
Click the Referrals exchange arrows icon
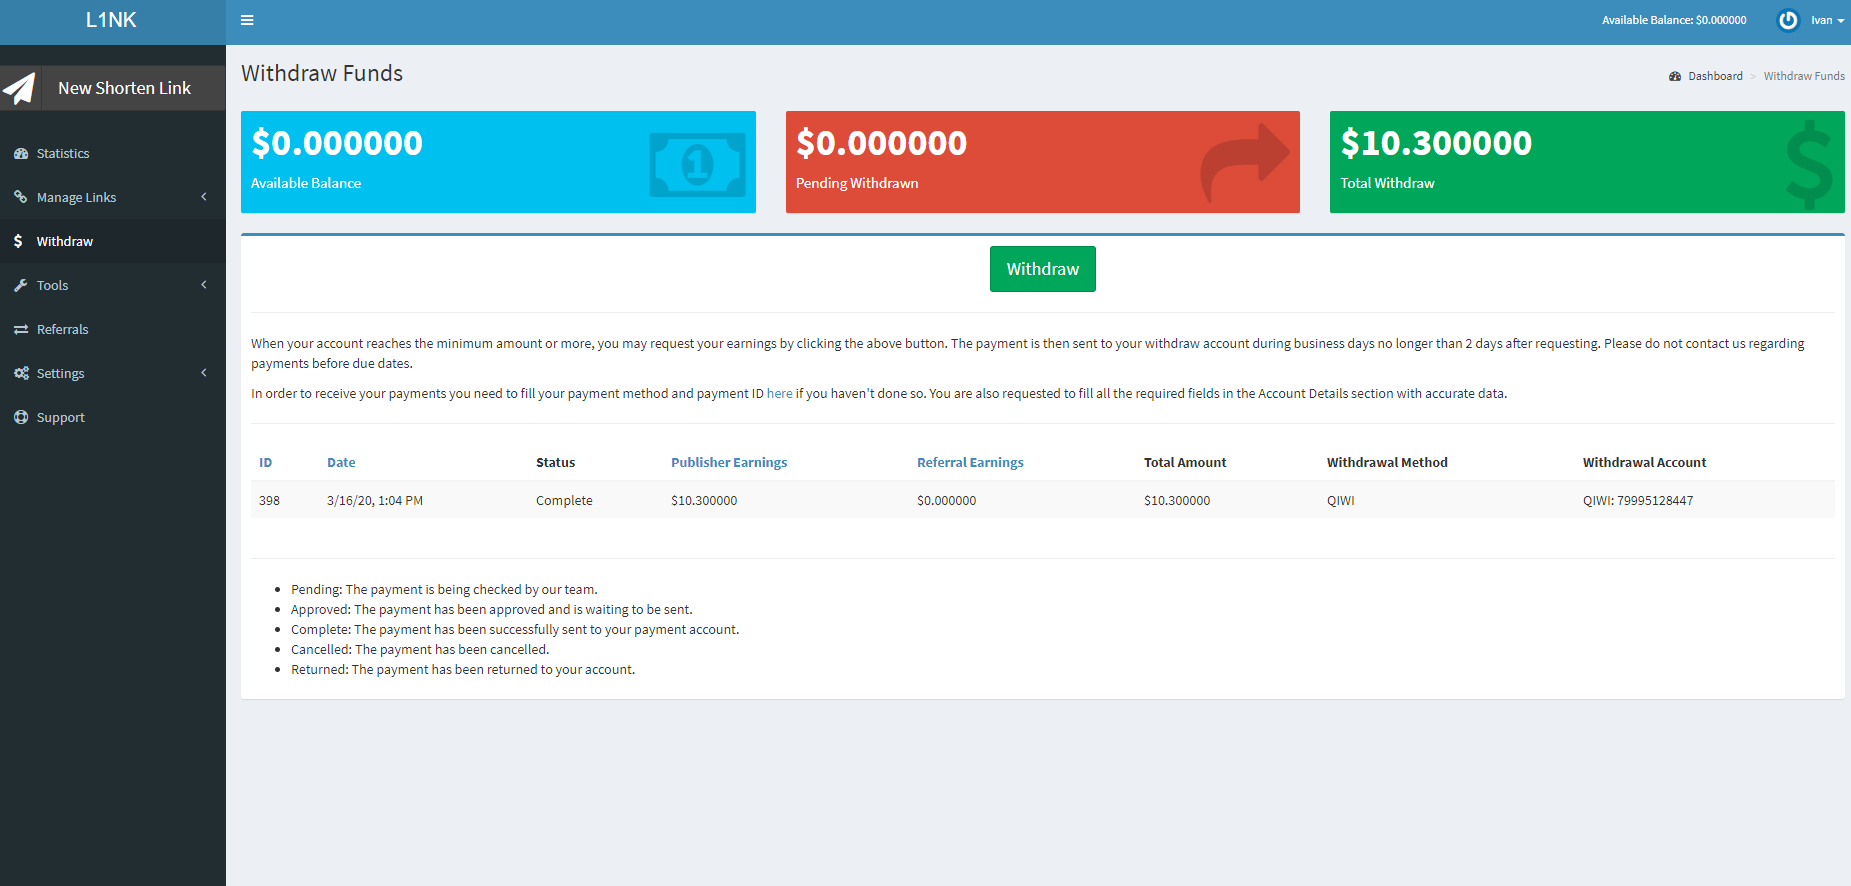(21, 329)
